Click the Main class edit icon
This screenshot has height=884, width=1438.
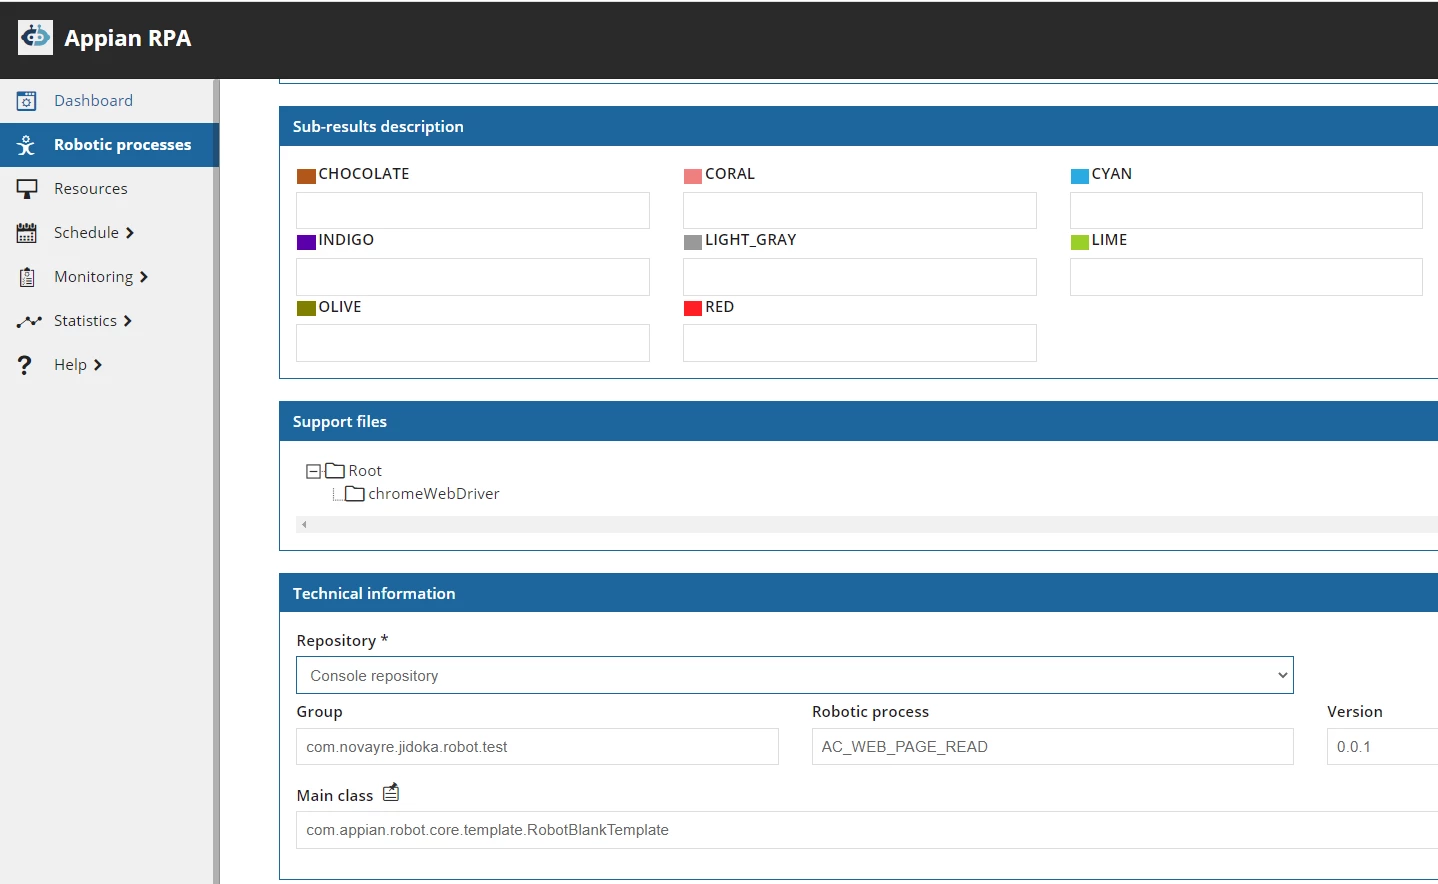coord(391,793)
